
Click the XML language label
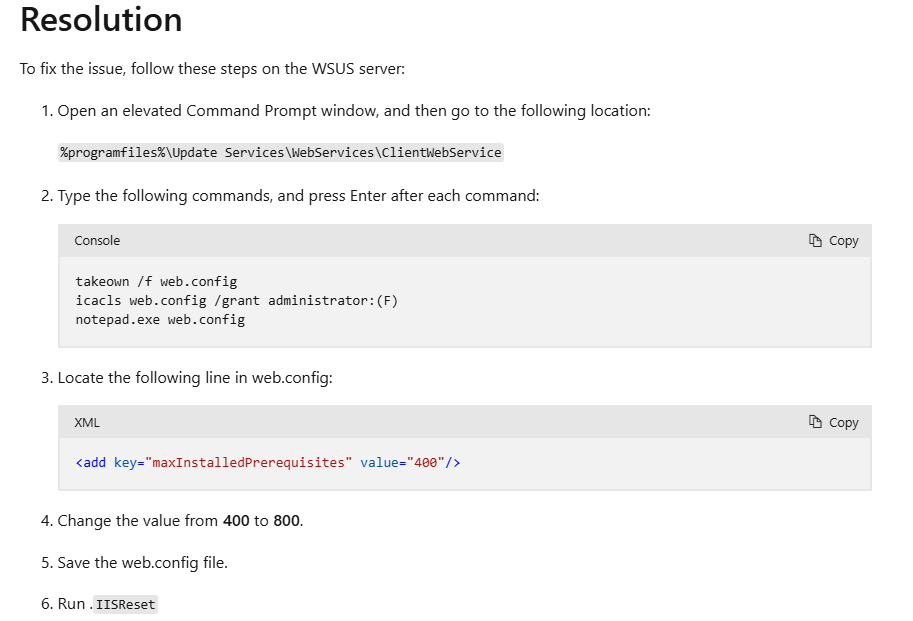(87, 423)
